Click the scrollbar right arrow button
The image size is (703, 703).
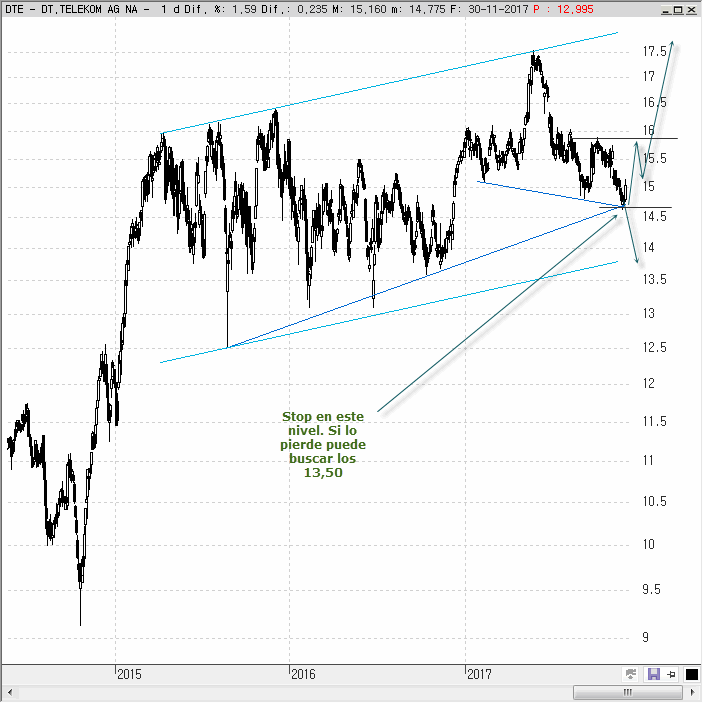click(x=693, y=693)
